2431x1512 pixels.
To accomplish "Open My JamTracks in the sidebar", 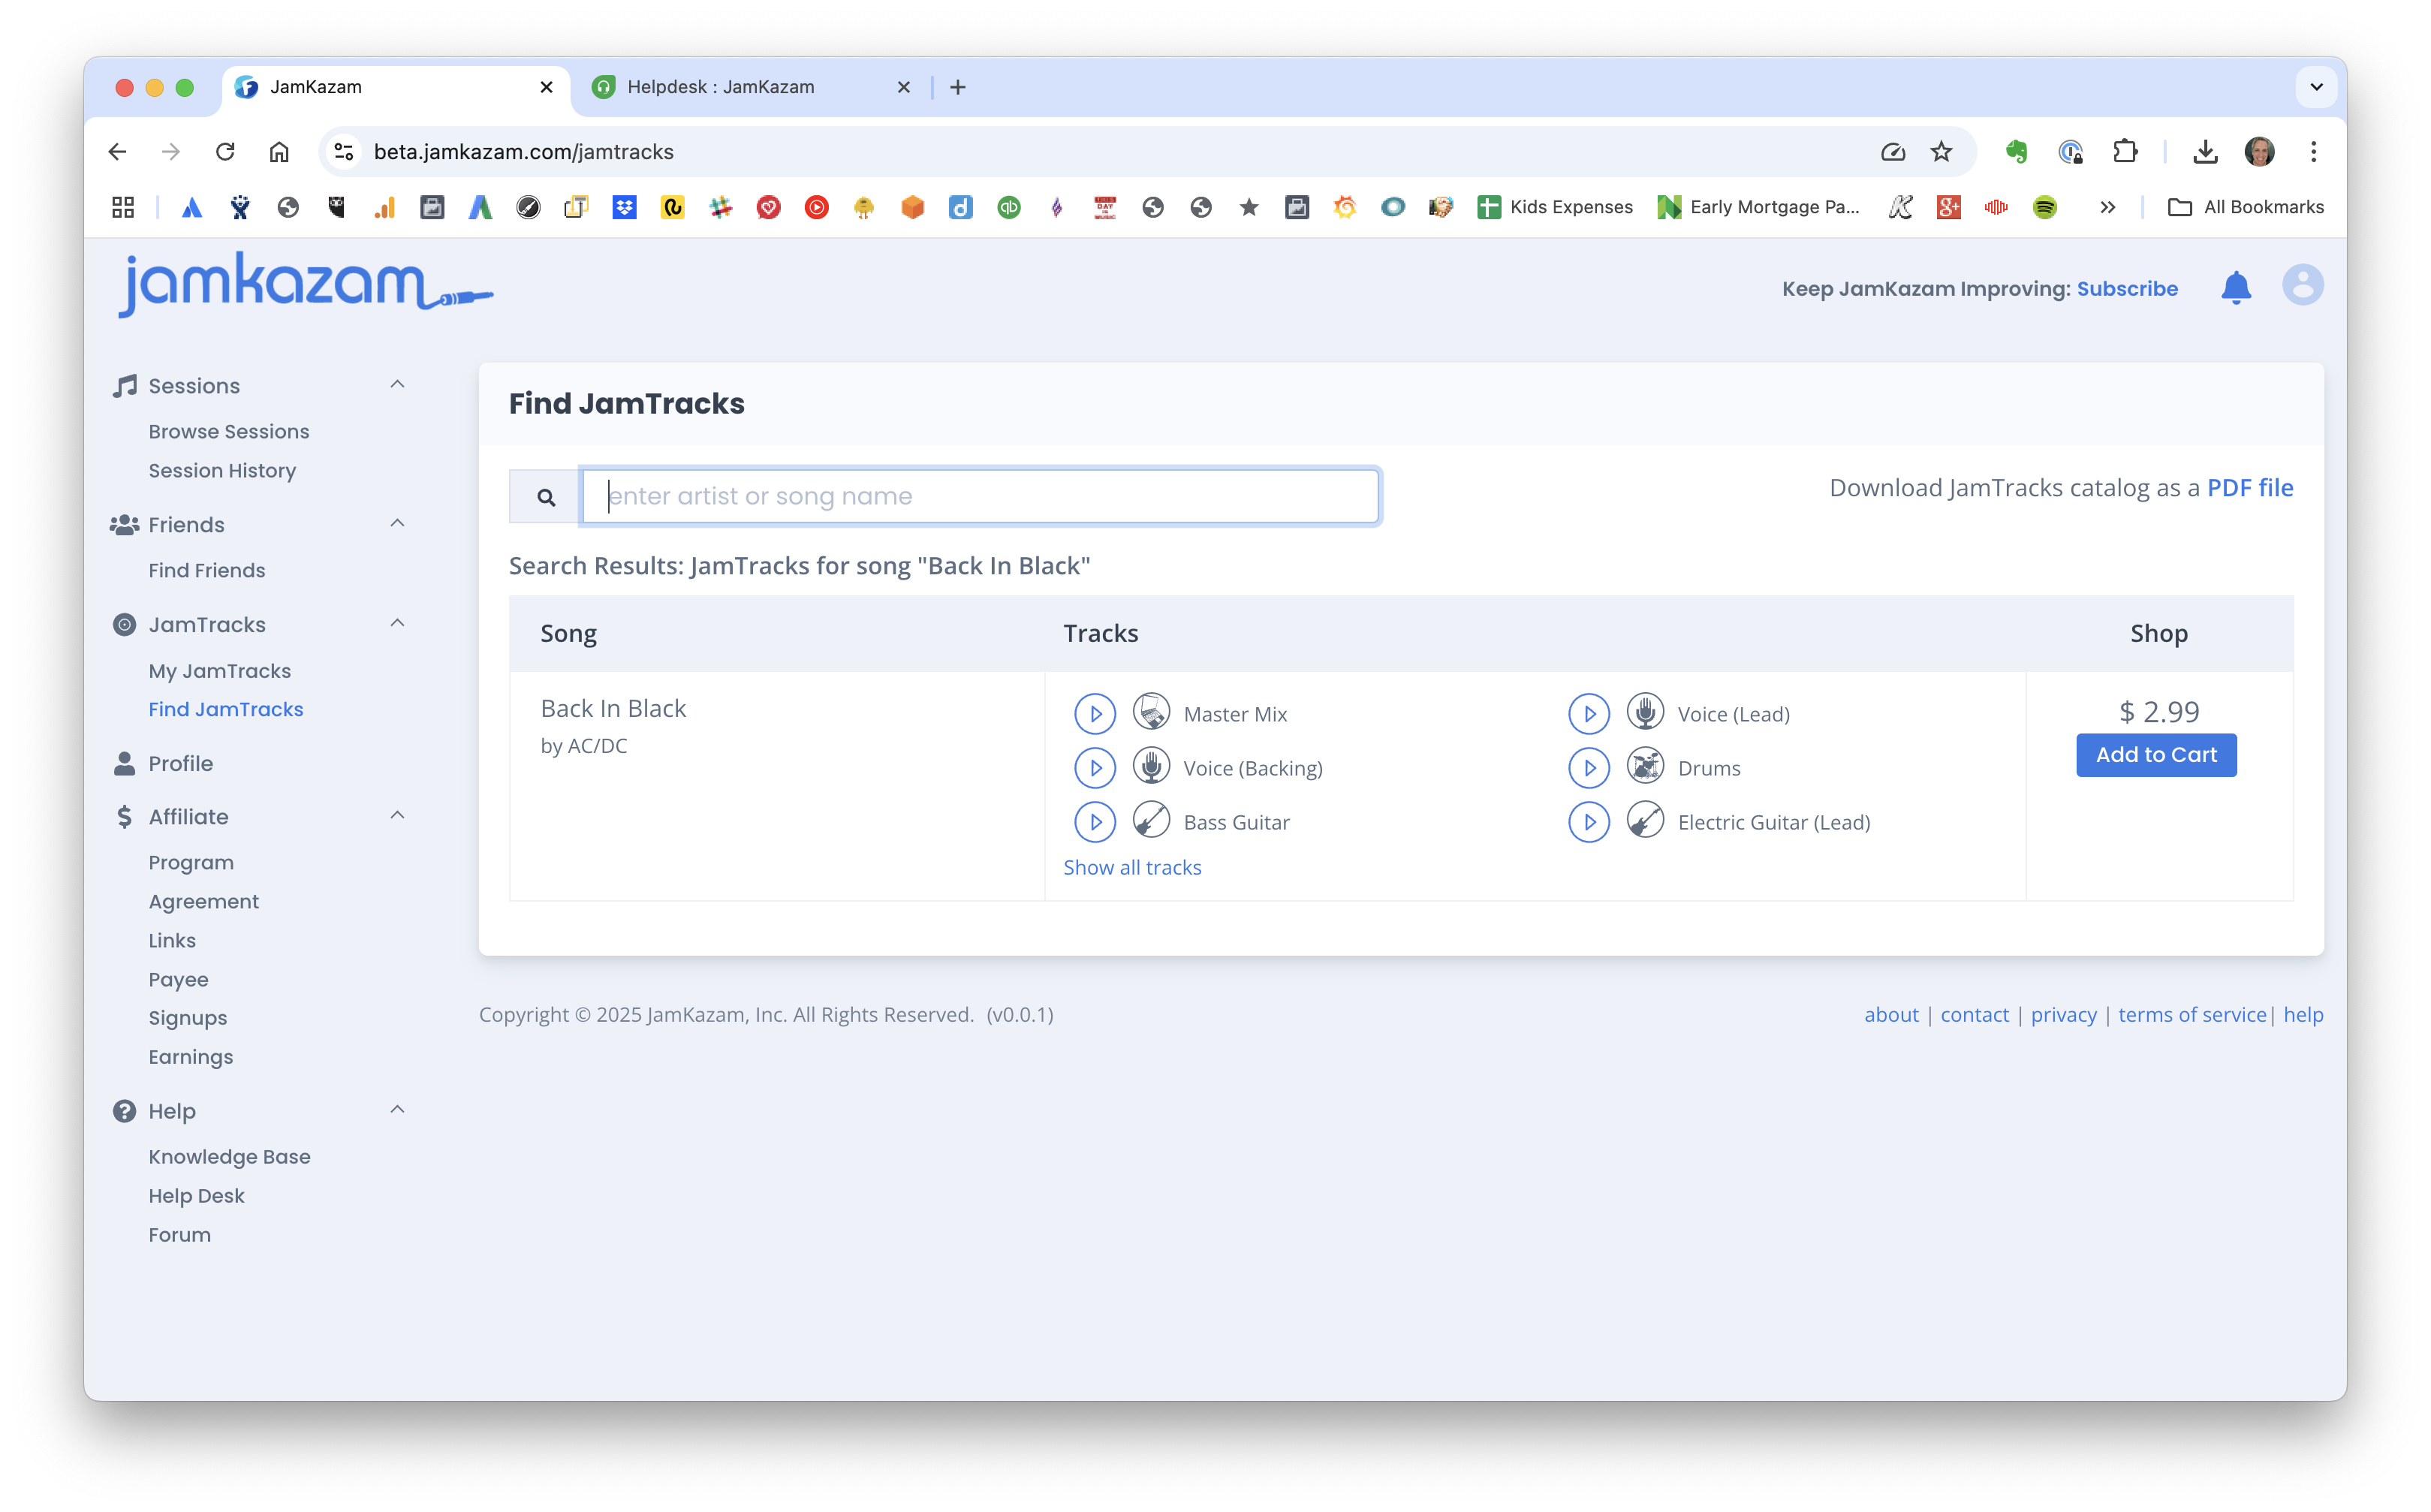I will [220, 671].
